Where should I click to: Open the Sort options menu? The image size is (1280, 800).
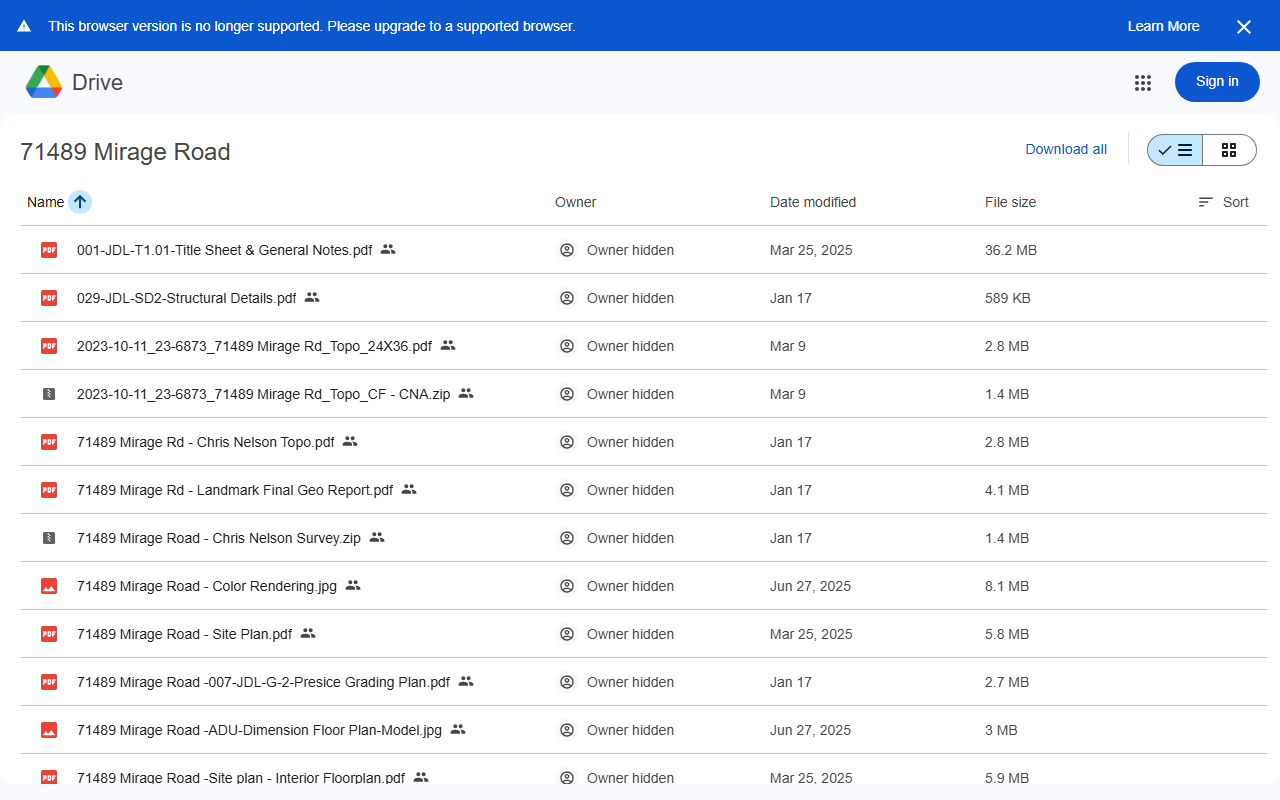coord(1223,202)
